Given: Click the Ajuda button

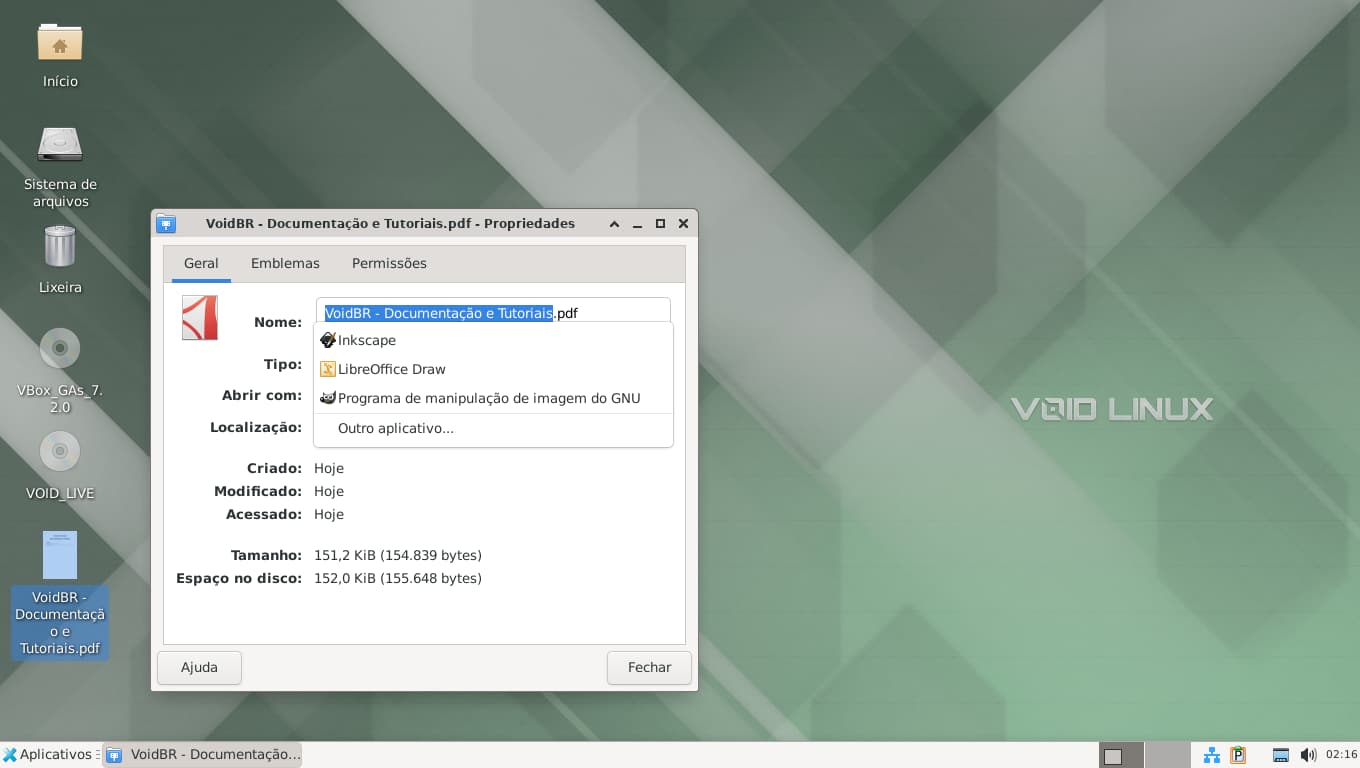Looking at the screenshot, I should coord(199,667).
